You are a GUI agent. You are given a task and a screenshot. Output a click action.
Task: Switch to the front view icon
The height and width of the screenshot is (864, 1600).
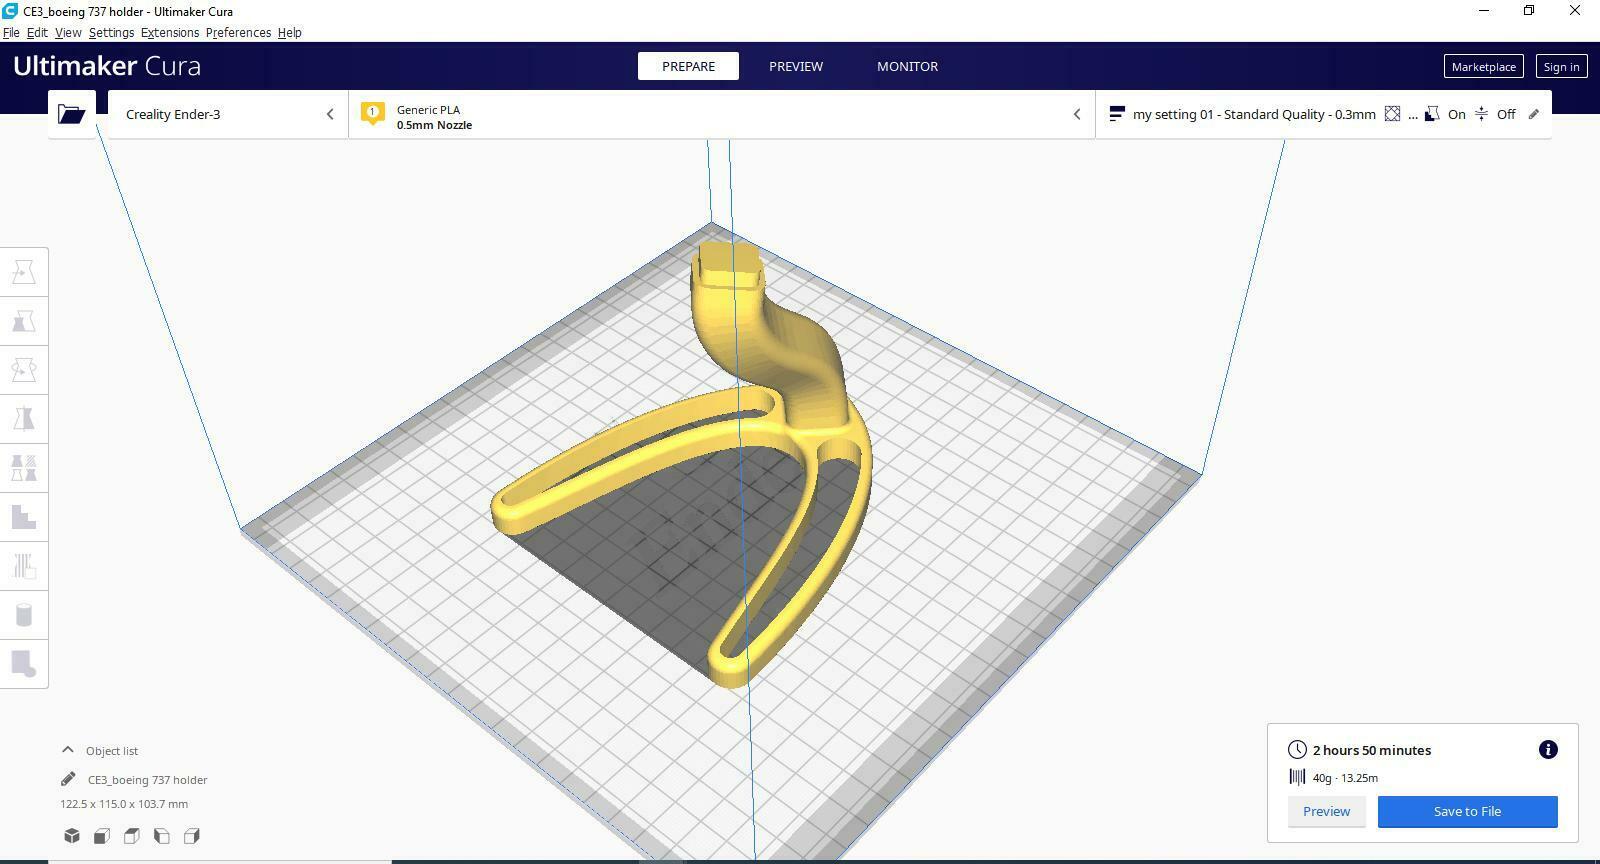(x=102, y=836)
